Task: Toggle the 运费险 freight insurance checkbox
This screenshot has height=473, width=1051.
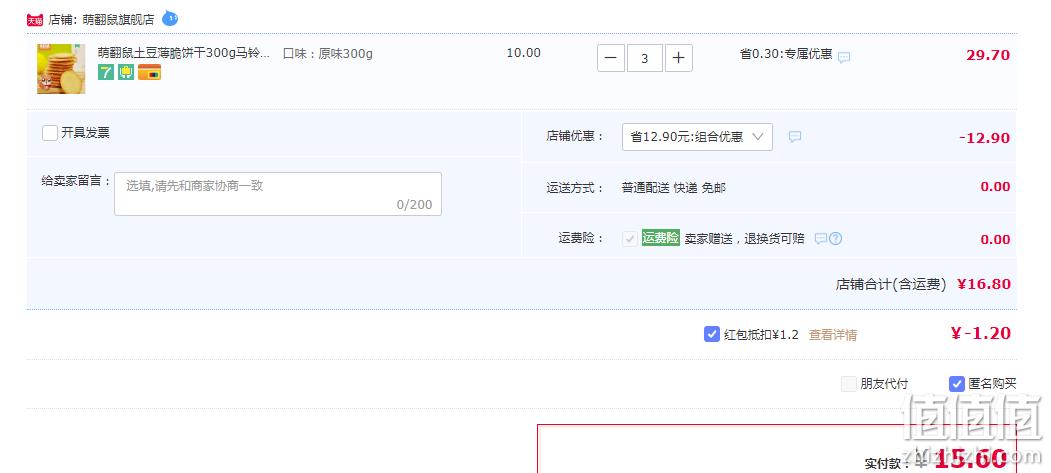Action: pyautogui.click(x=629, y=239)
